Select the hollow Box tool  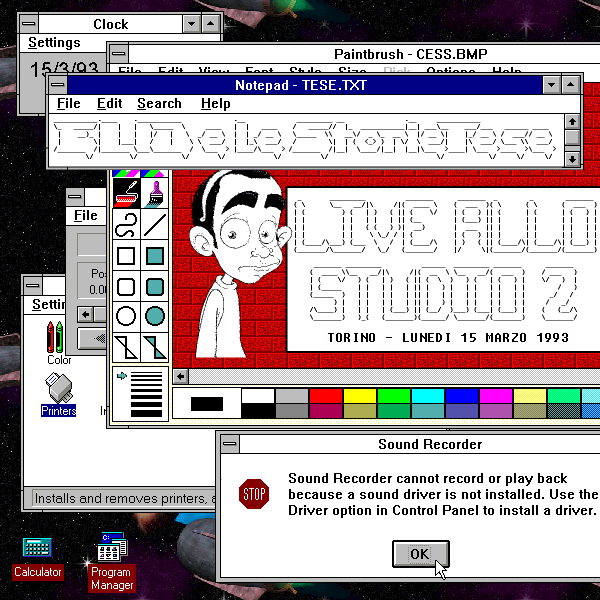click(x=126, y=256)
